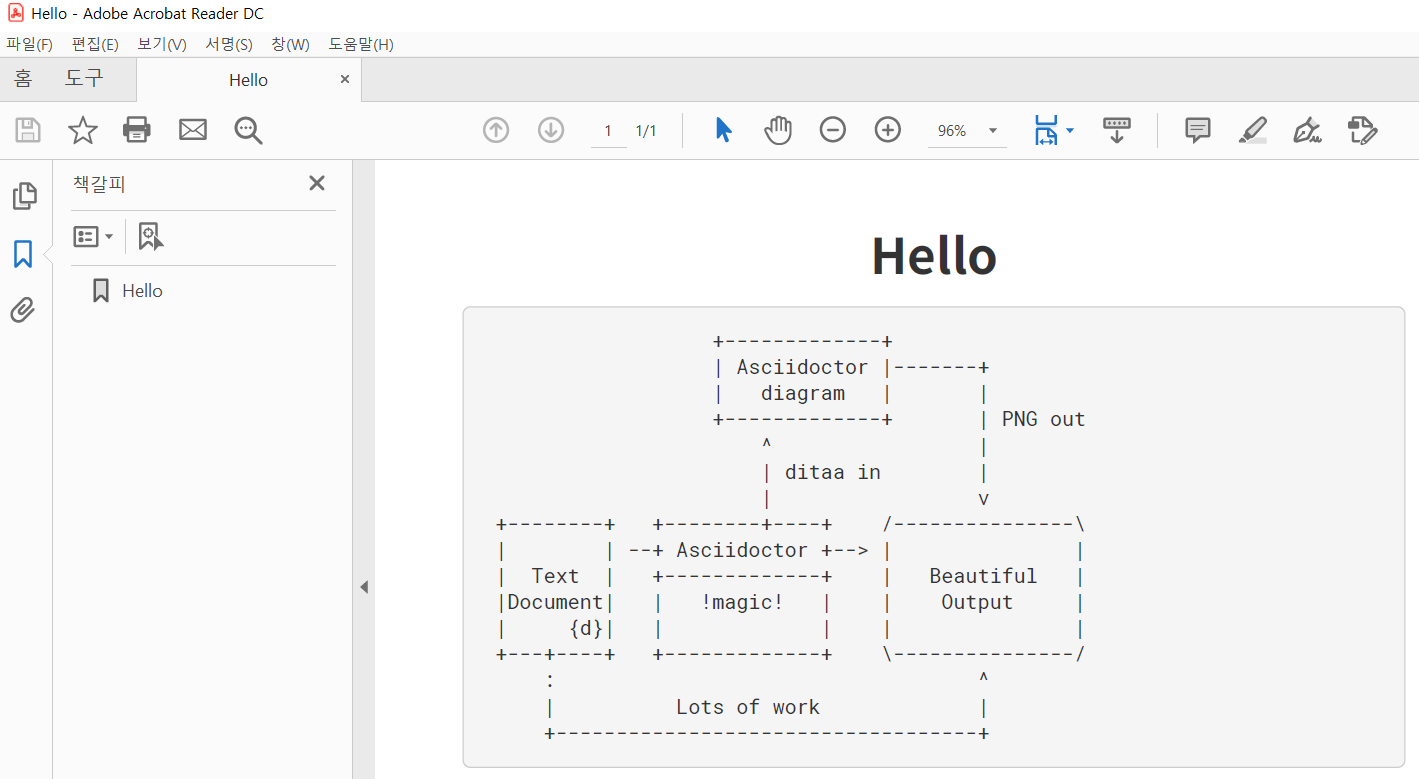The height and width of the screenshot is (779, 1419).
Task: Activate the selection arrow tool
Action: pyautogui.click(x=724, y=130)
